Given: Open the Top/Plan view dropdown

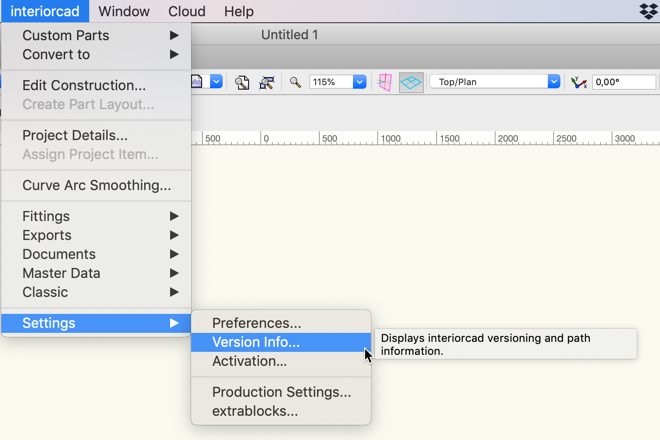Looking at the screenshot, I should pos(554,82).
